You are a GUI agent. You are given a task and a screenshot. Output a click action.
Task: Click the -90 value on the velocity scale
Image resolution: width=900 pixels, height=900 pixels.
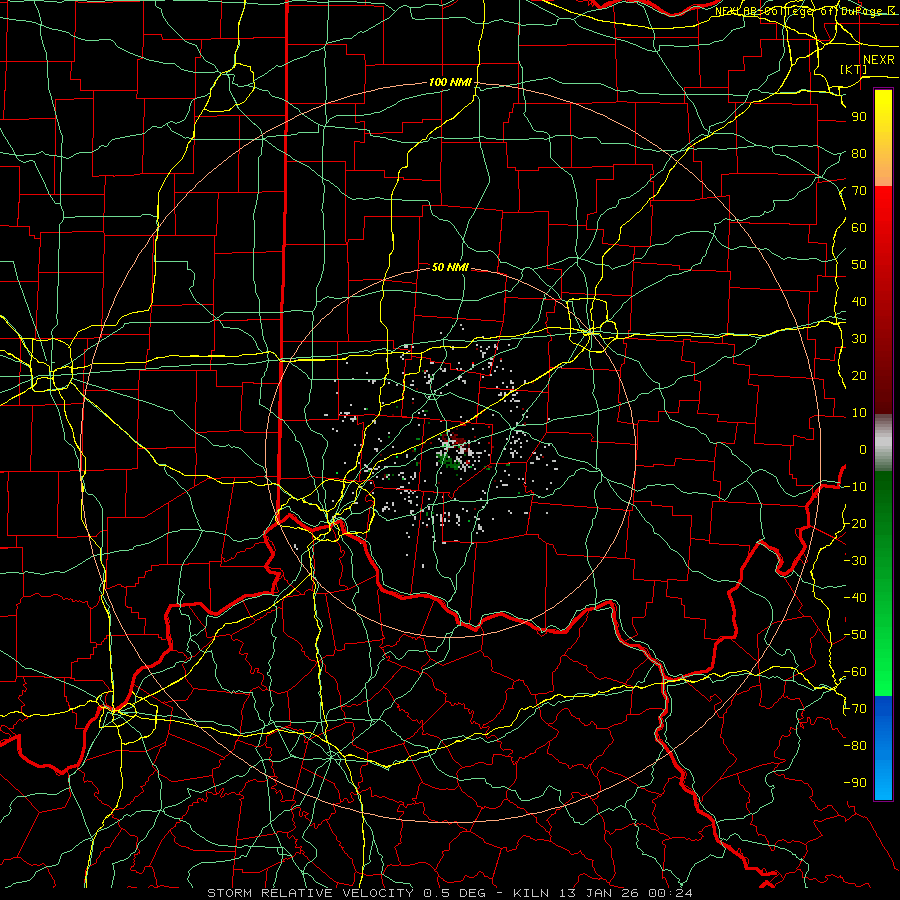coord(855,783)
